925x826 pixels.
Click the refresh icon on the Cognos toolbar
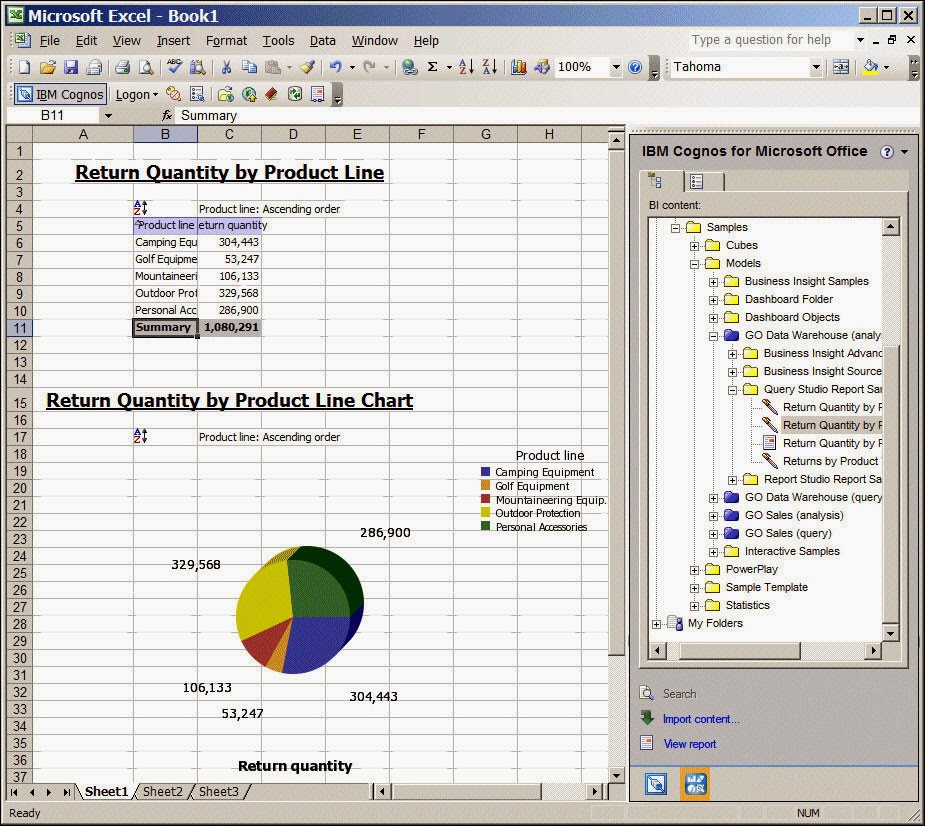click(295, 94)
